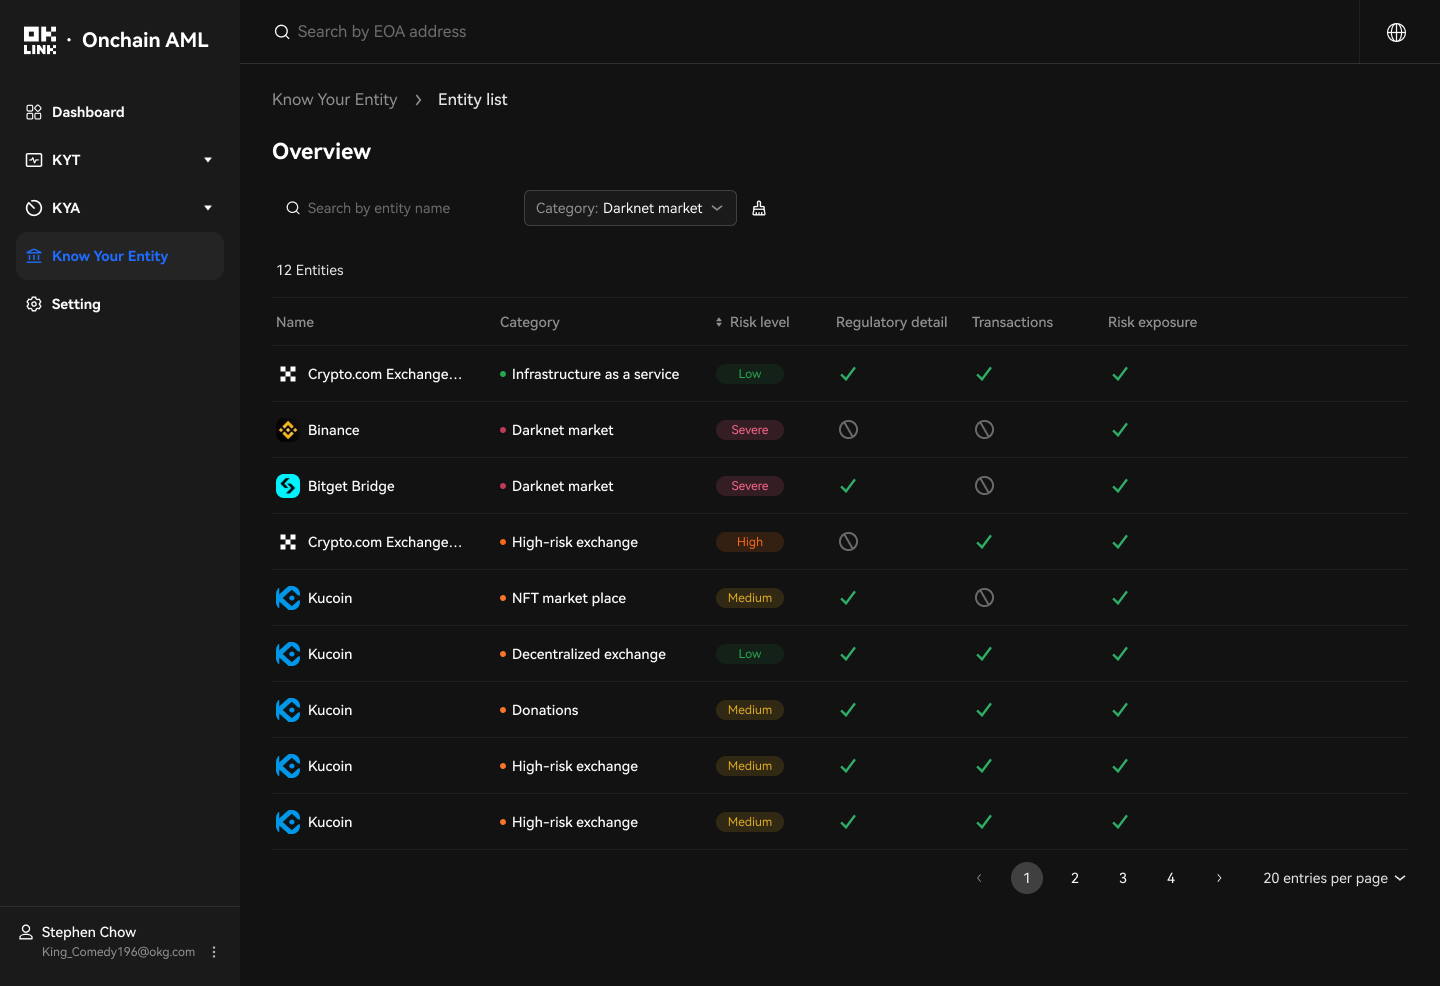Open the Category: Darknet market dropdown
The width and height of the screenshot is (1440, 986).
630,208
